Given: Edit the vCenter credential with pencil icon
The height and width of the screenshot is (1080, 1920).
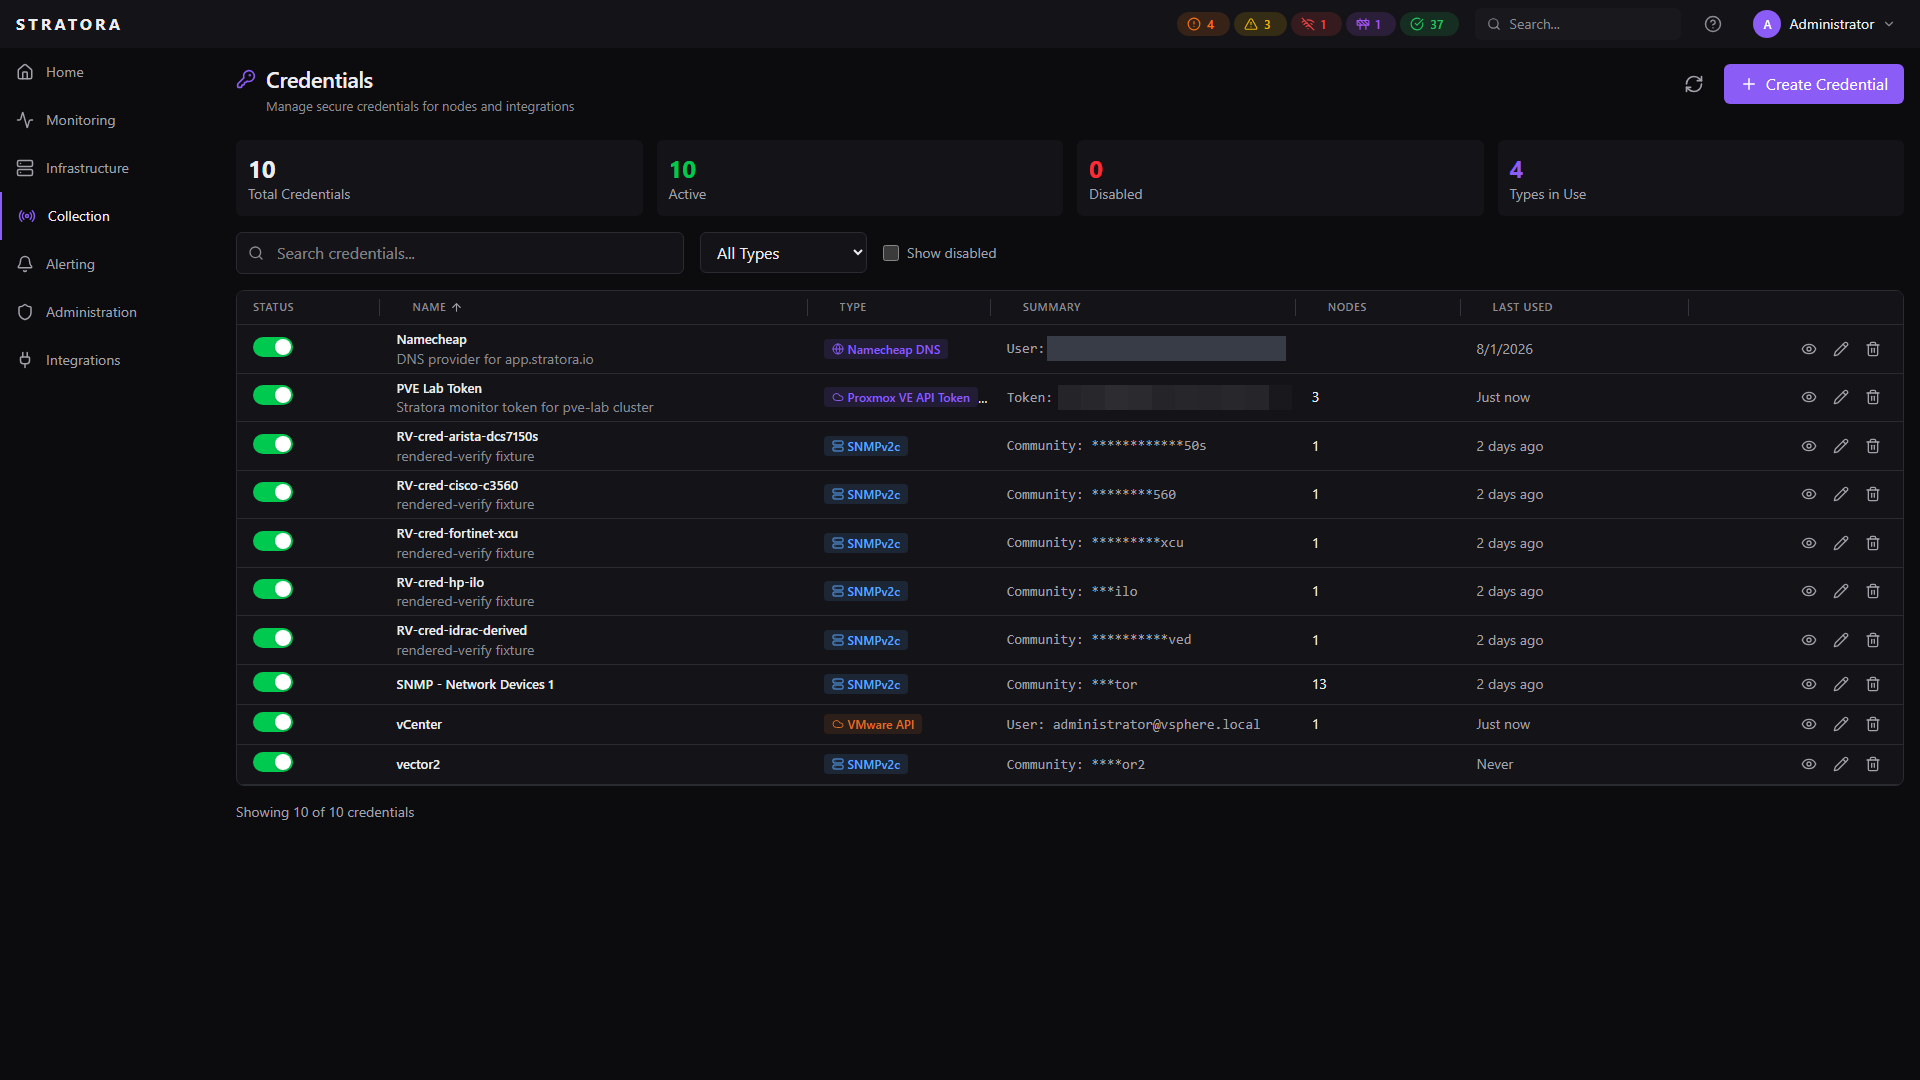Looking at the screenshot, I should coord(1841,724).
